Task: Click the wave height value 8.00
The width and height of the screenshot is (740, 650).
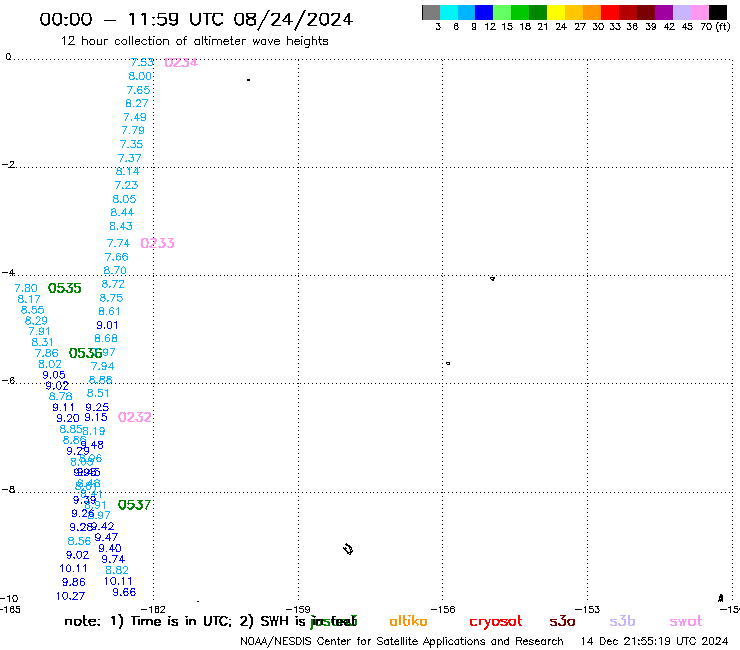Action: tap(140, 76)
